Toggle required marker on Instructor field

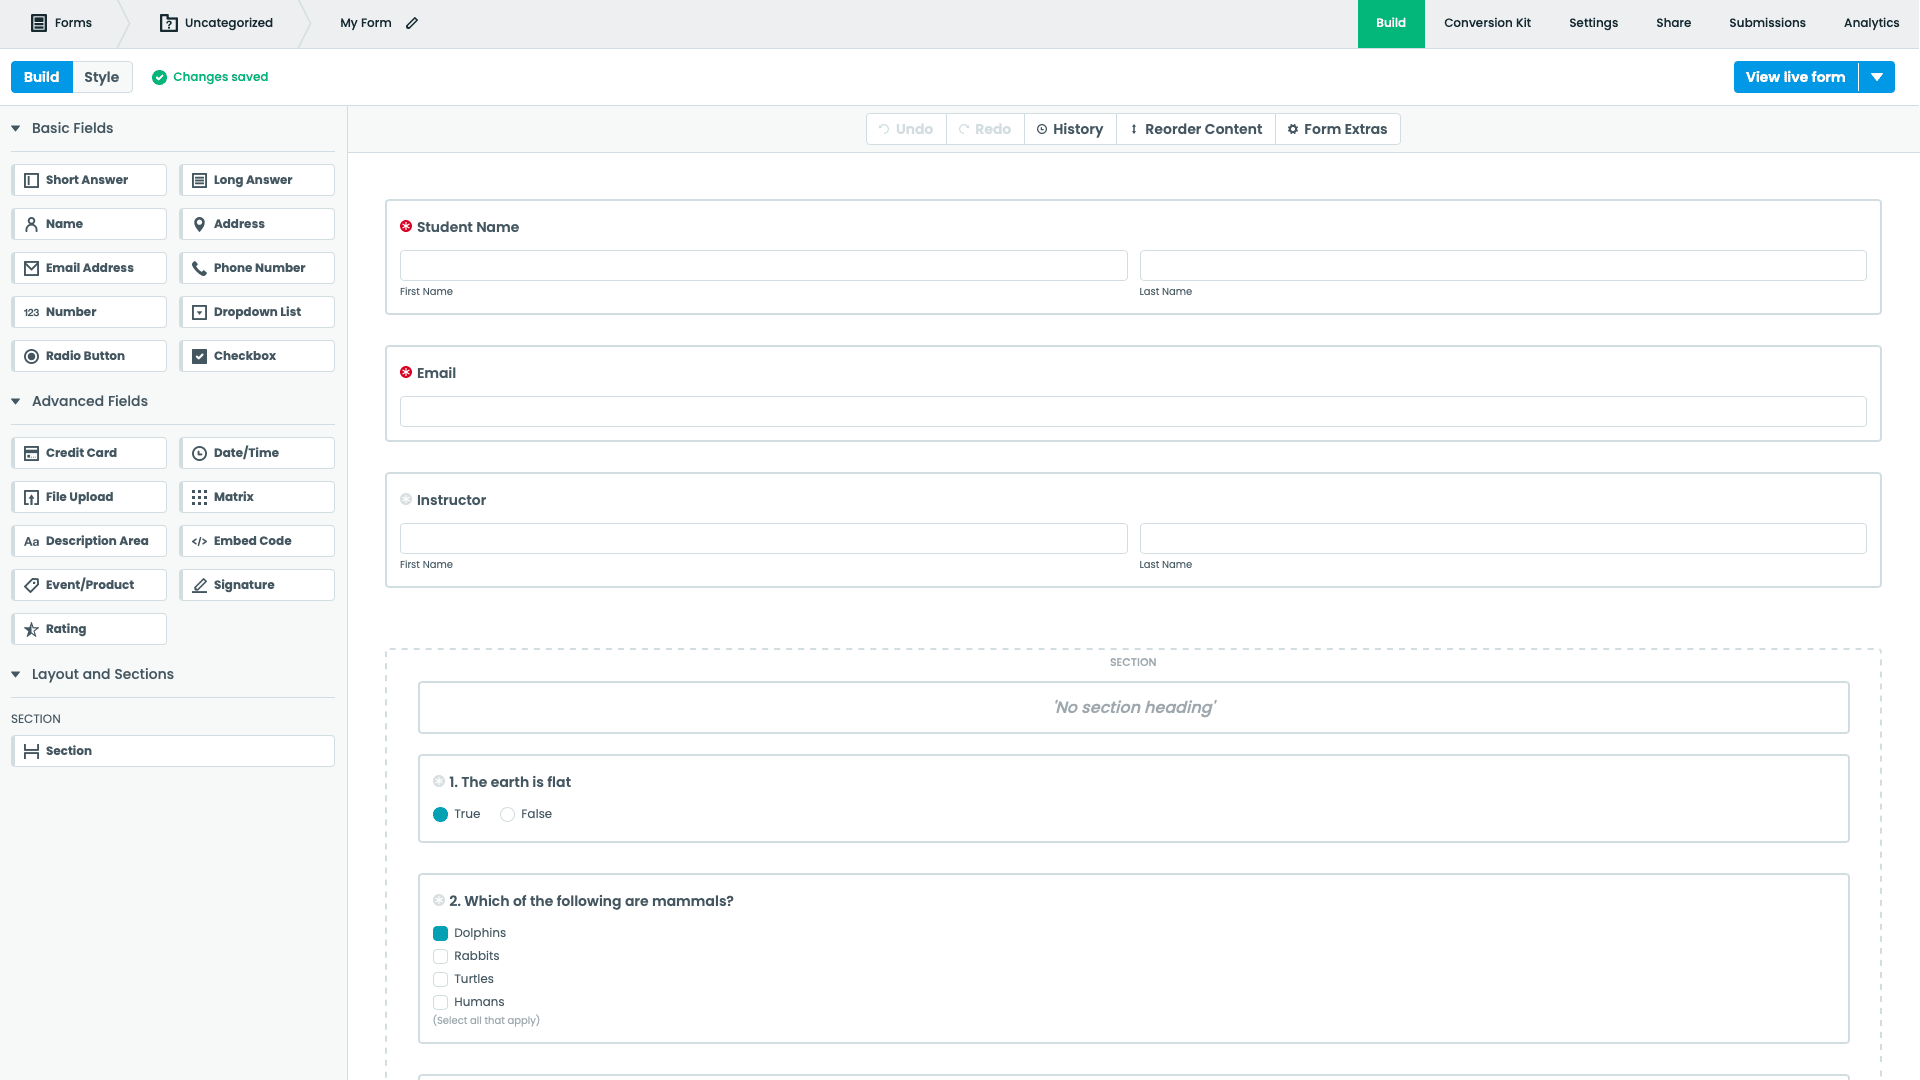406,499
